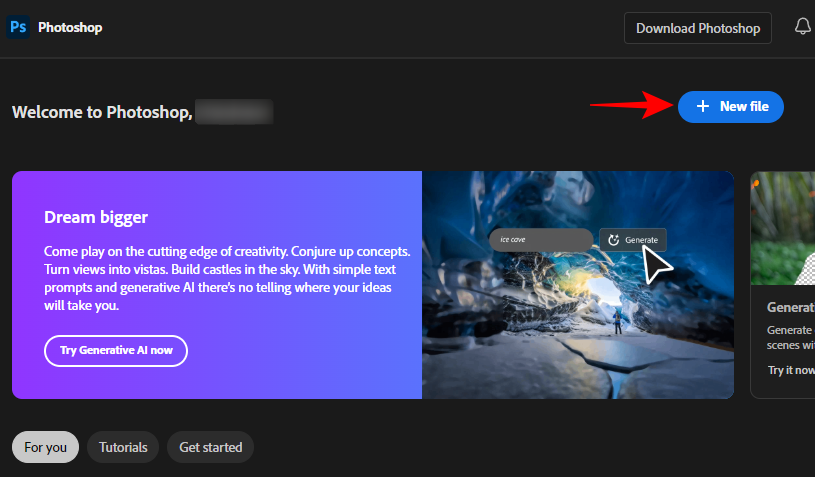
Task: Click the Download Photoshop button
Action: 698,28
